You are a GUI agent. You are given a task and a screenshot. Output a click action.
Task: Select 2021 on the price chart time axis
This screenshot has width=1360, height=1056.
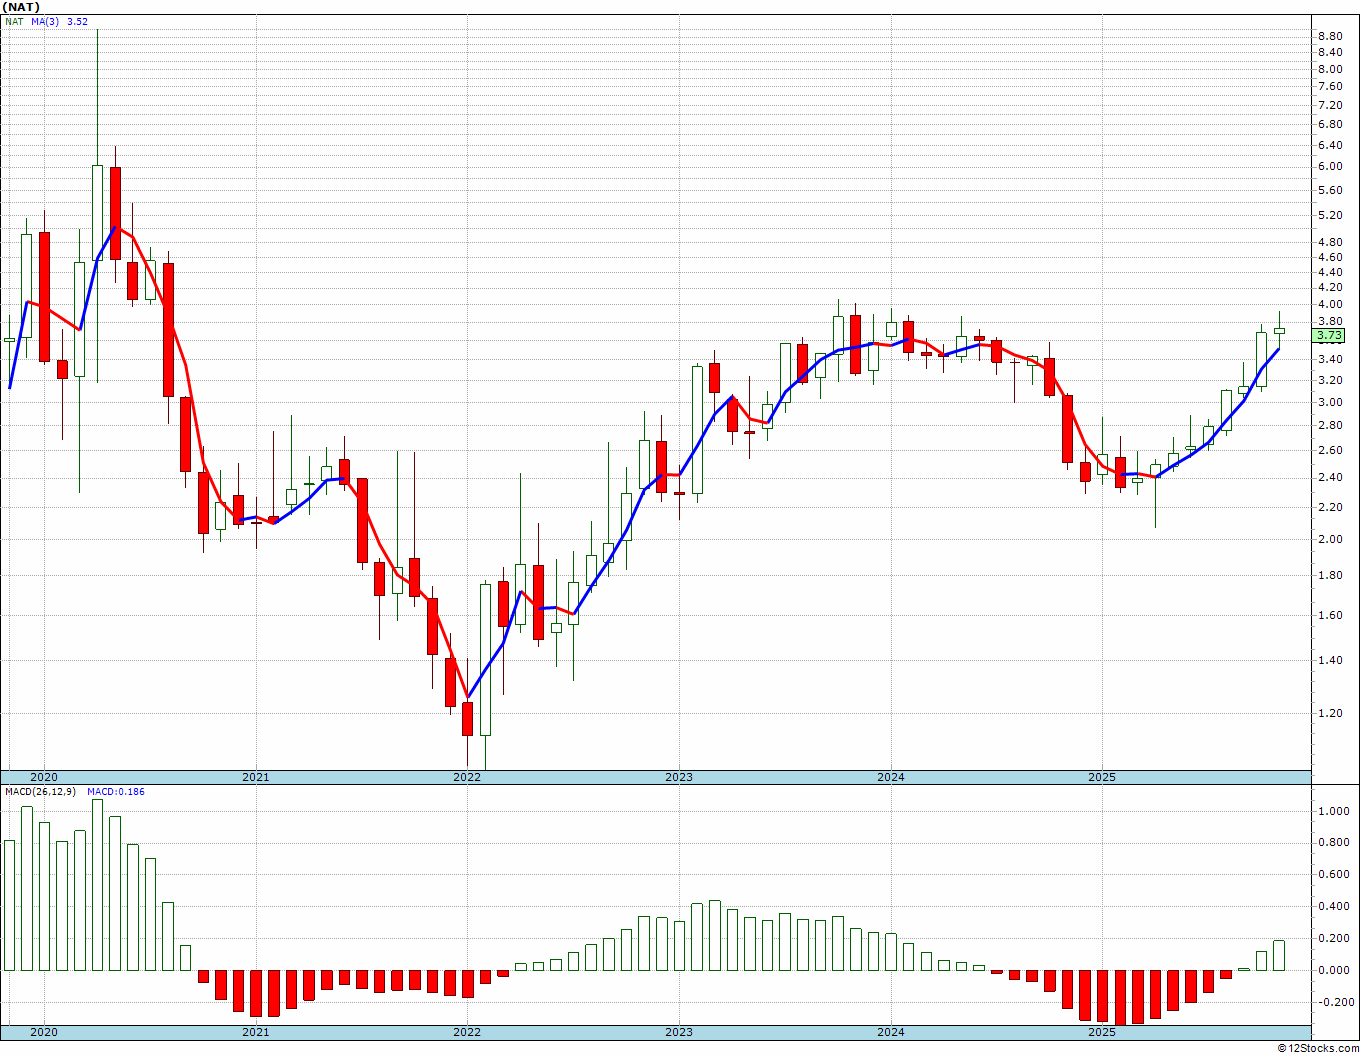pyautogui.click(x=255, y=777)
